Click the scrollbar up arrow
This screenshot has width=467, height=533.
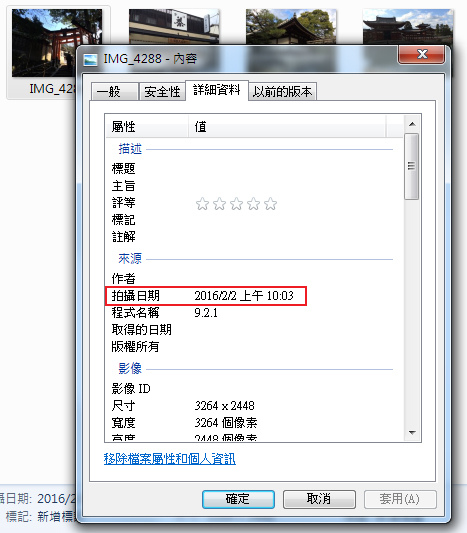[x=412, y=124]
